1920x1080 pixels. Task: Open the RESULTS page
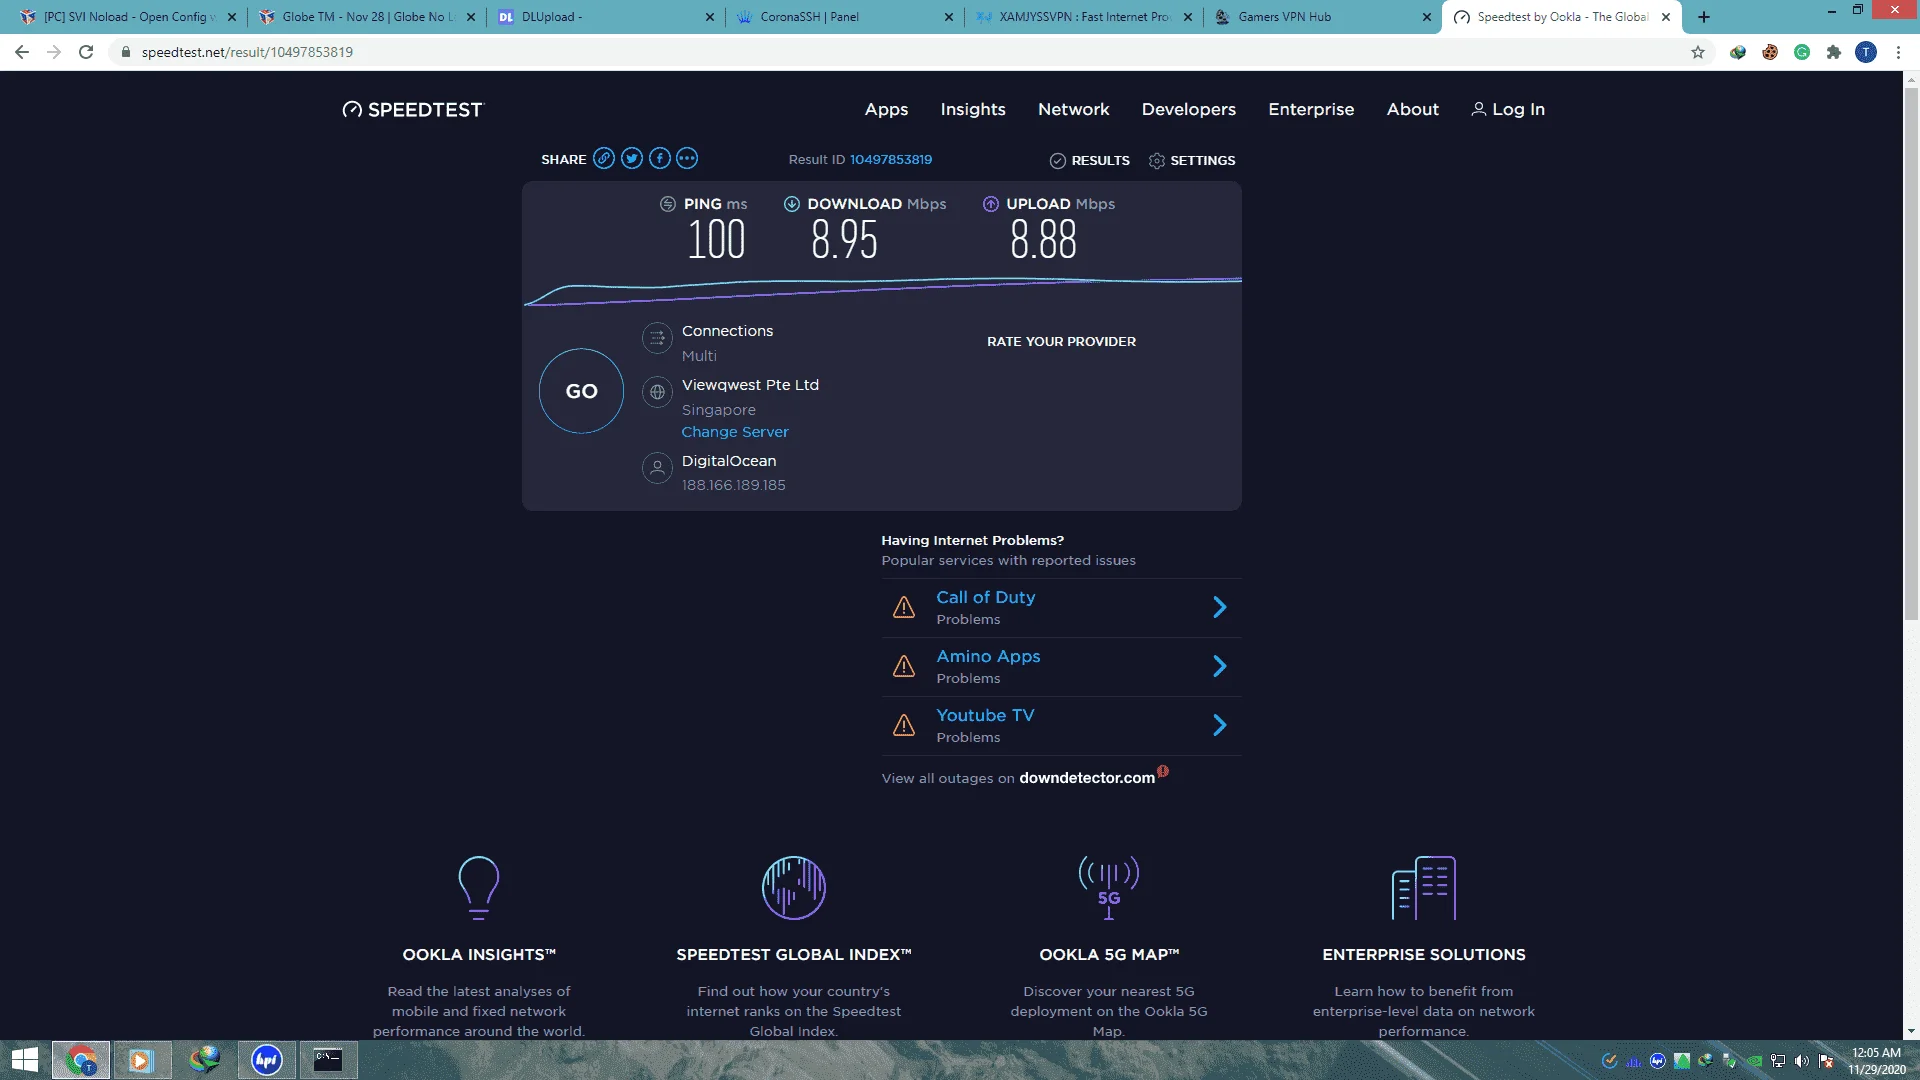click(x=1090, y=160)
